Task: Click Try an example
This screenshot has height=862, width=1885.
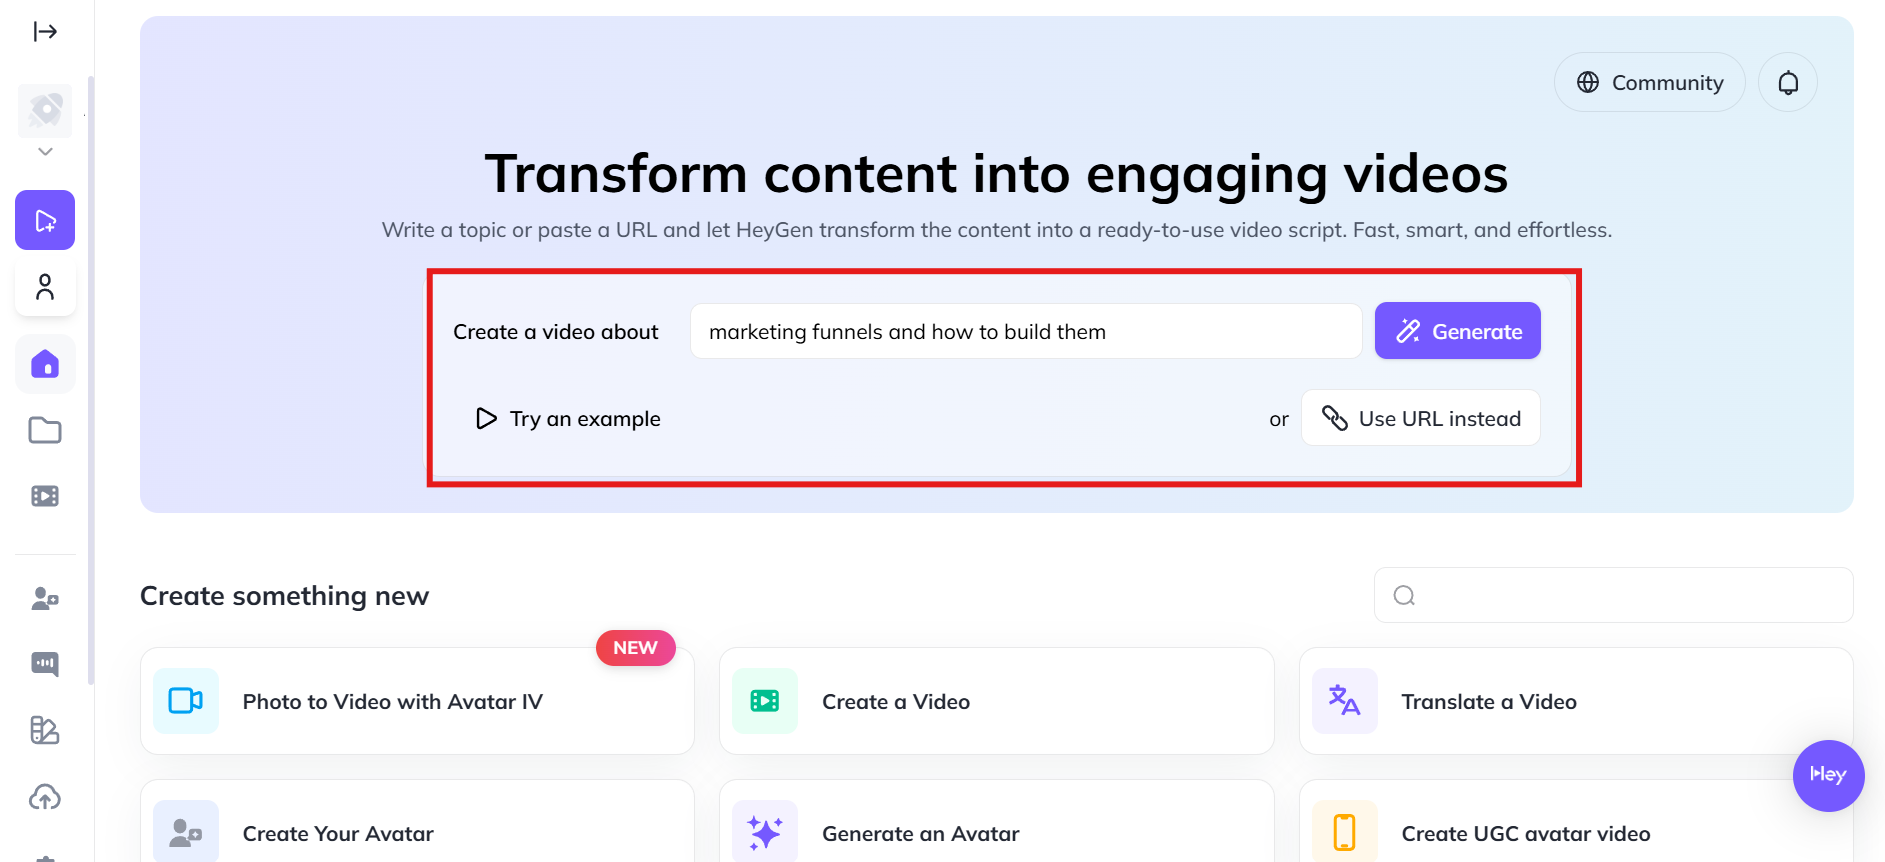Action: point(568,418)
